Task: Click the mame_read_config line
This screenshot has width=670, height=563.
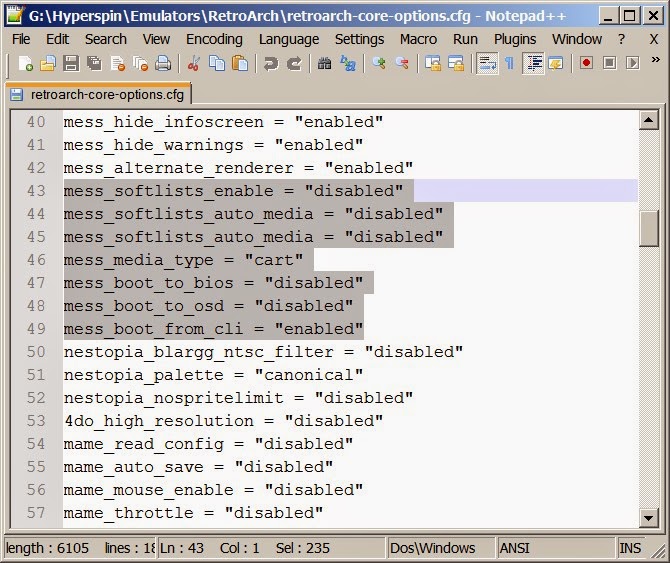Action: [208, 444]
